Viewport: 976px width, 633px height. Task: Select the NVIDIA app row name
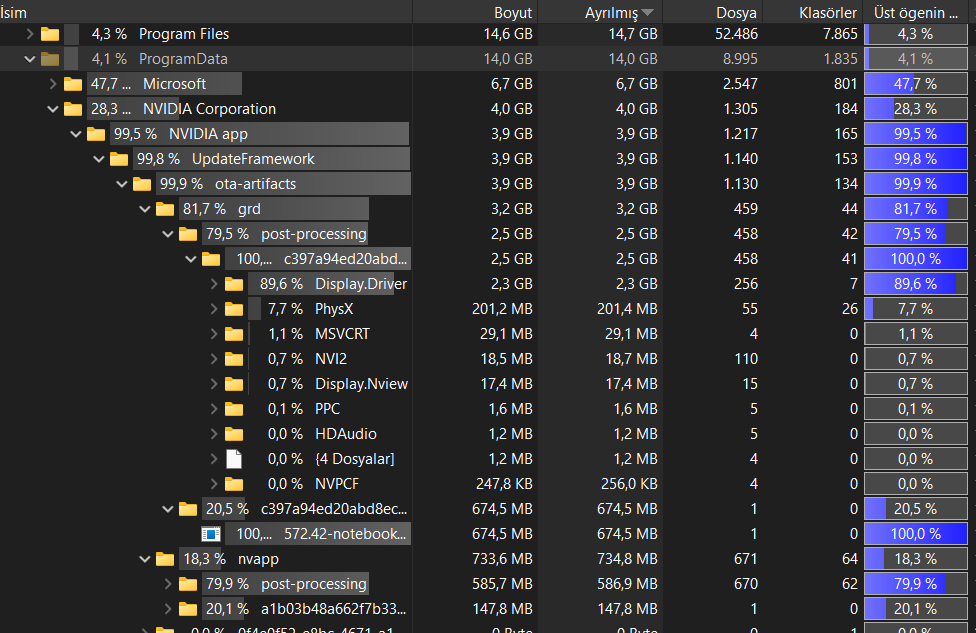209,134
